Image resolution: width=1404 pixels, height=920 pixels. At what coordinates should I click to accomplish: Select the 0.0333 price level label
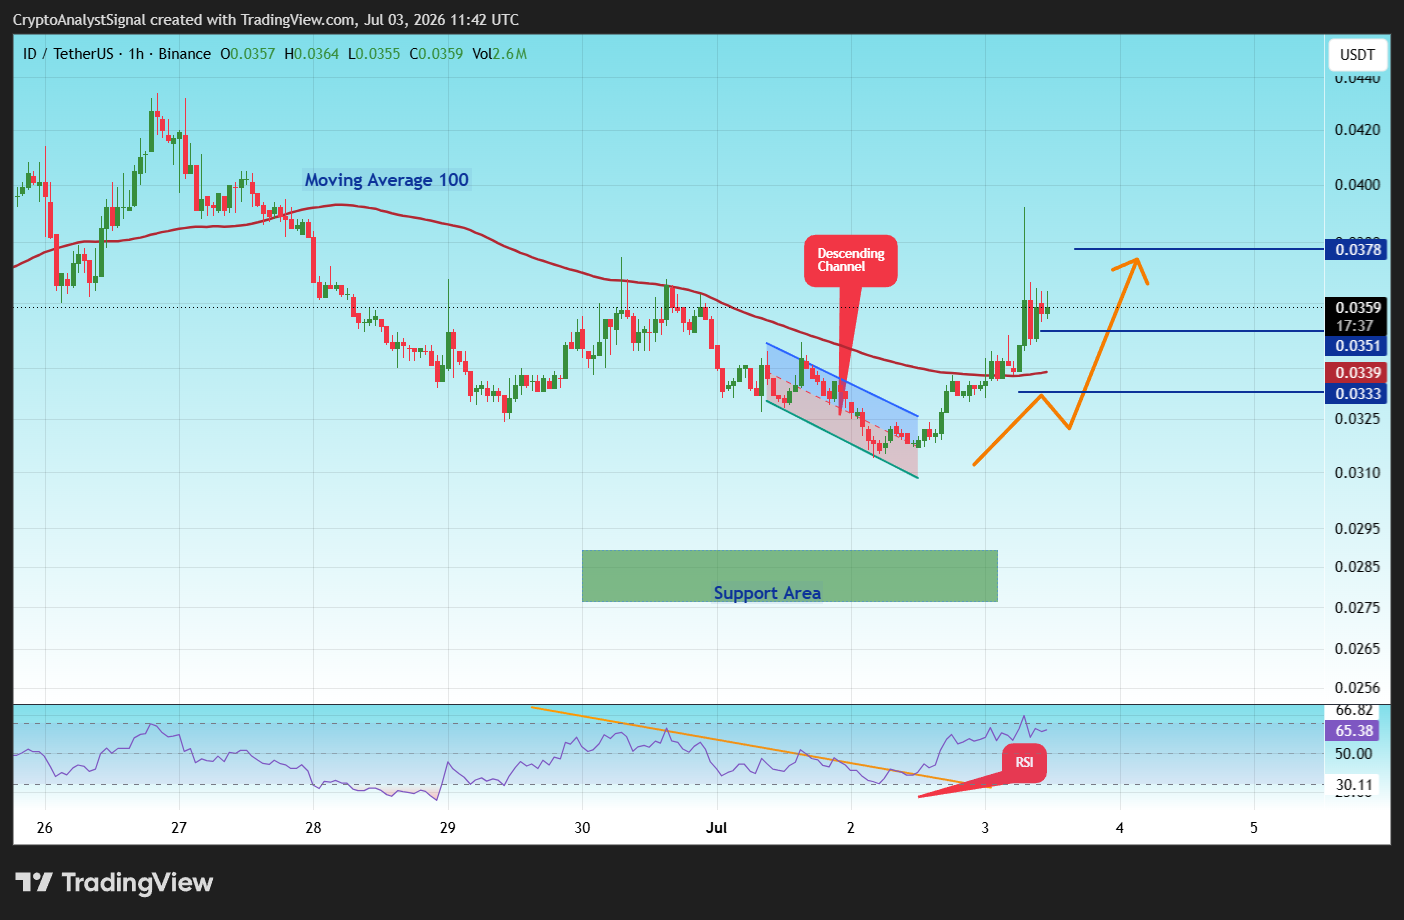click(x=1357, y=394)
